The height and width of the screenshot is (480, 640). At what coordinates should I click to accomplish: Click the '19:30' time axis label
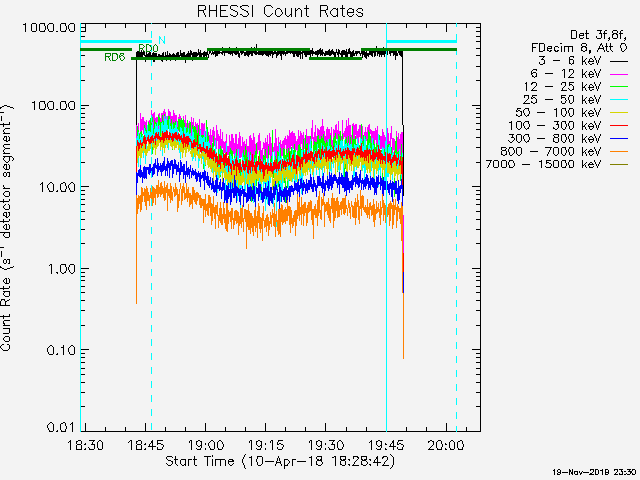click(x=326, y=445)
